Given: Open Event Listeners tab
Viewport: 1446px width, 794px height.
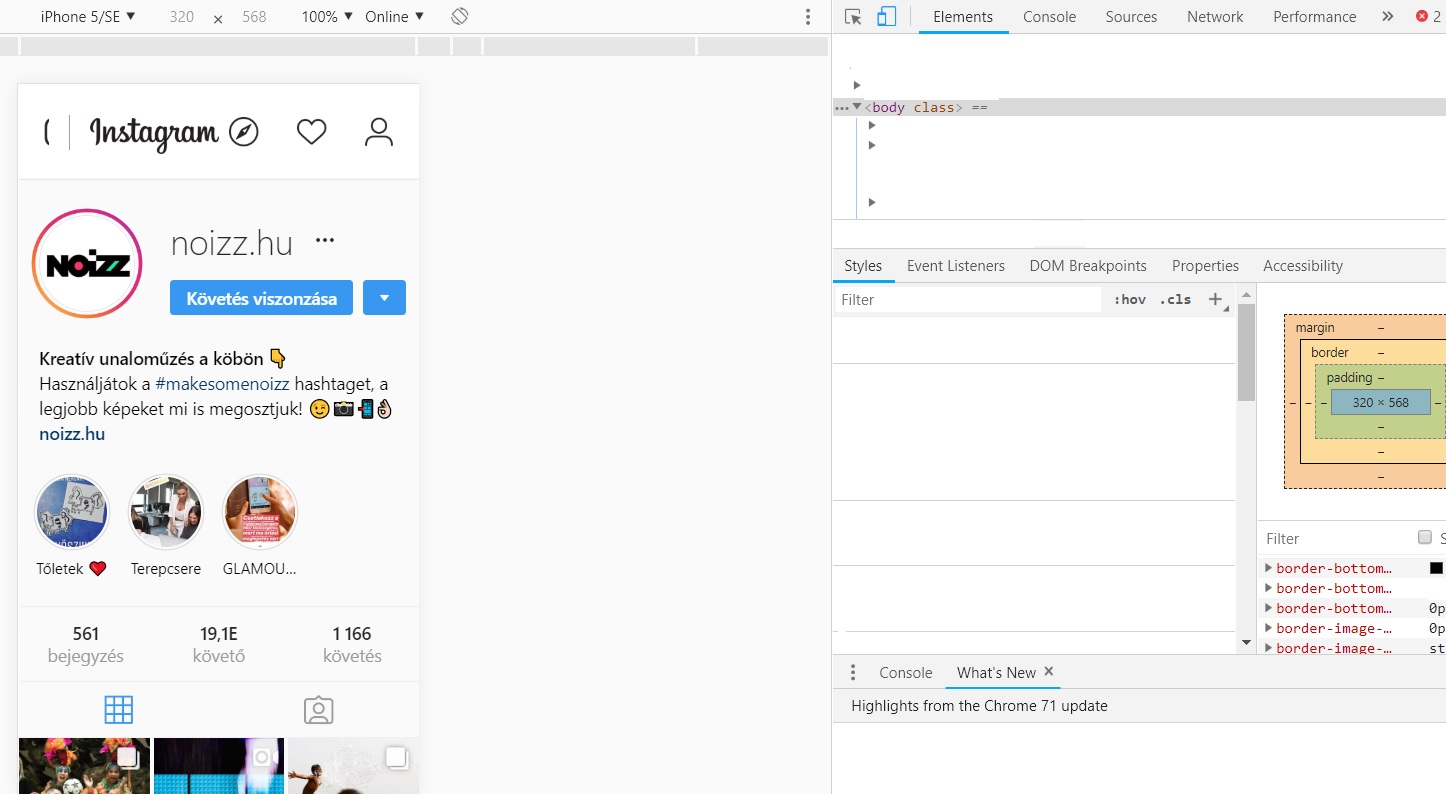Looking at the screenshot, I should click(956, 266).
